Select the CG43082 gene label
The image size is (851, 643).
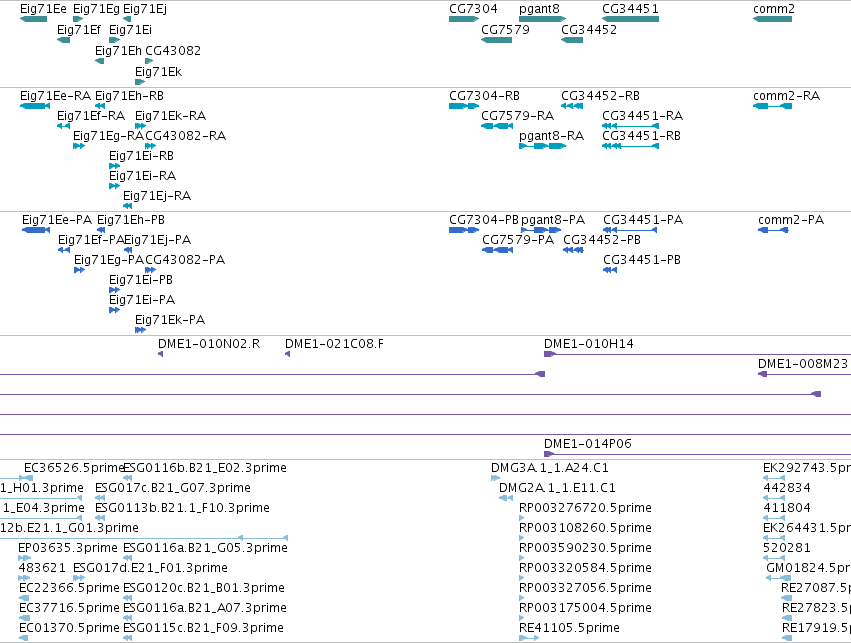click(x=173, y=51)
